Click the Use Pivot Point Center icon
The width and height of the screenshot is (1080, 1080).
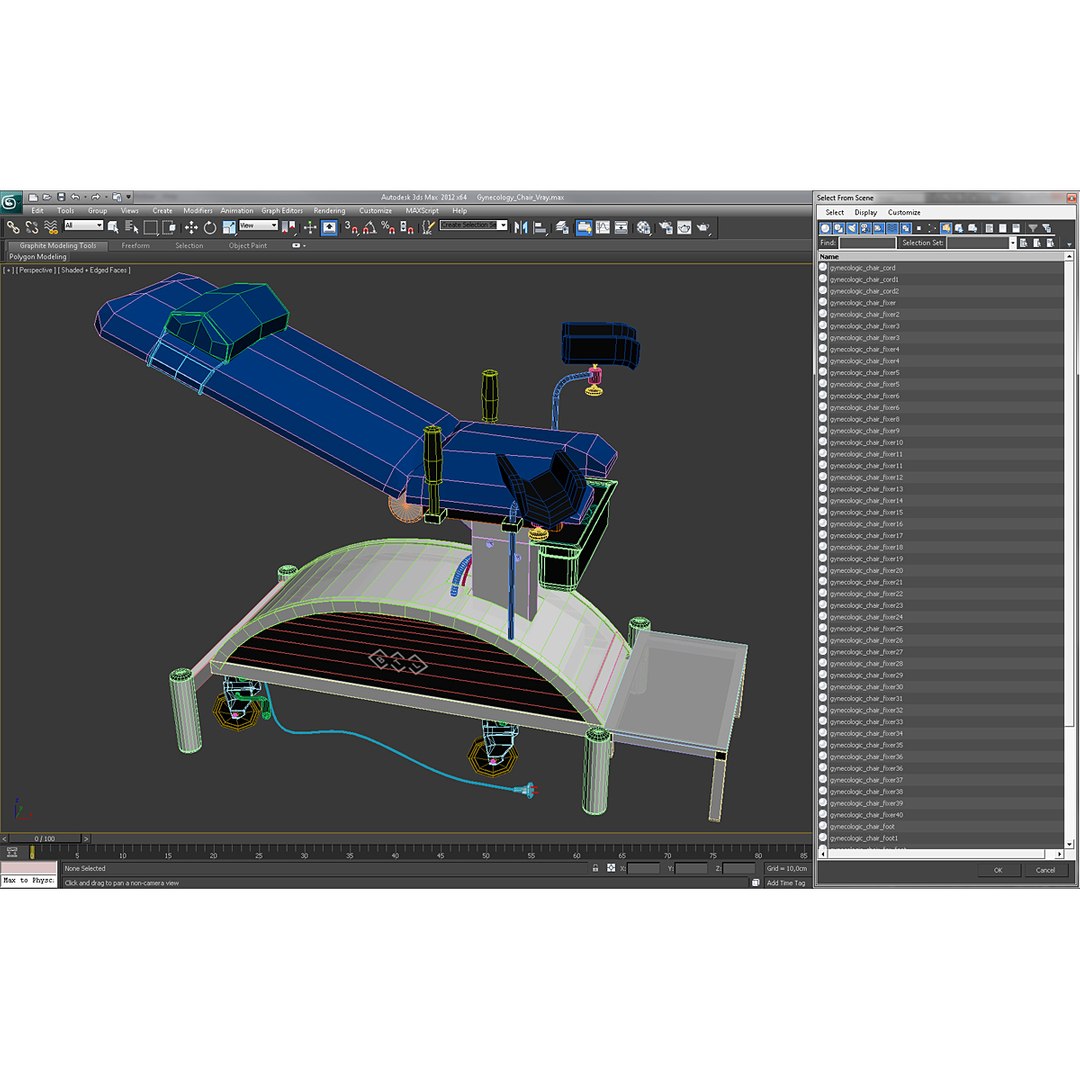(x=289, y=227)
